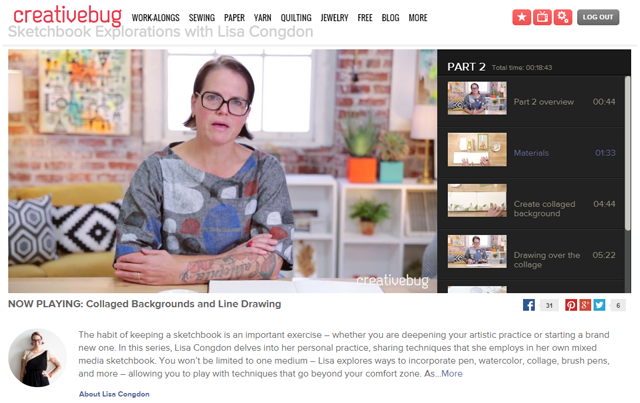Click the red star favorites icon
The width and height of the screenshot is (640, 403).
click(x=522, y=17)
